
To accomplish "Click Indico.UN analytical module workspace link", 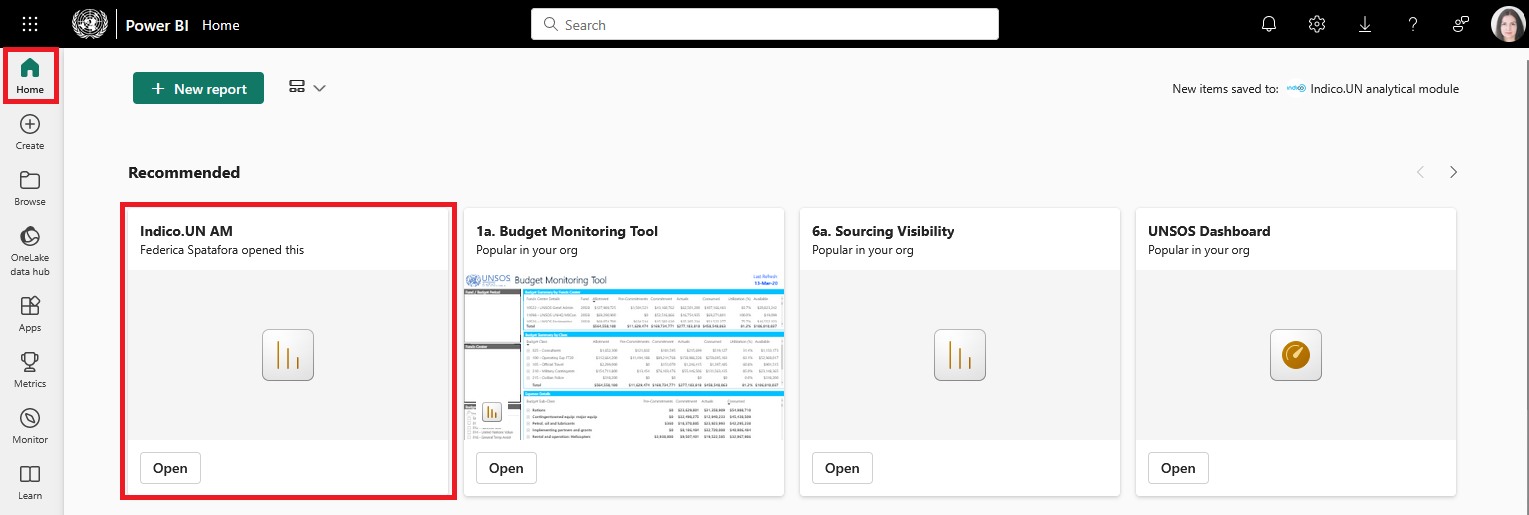I will (1372, 89).
